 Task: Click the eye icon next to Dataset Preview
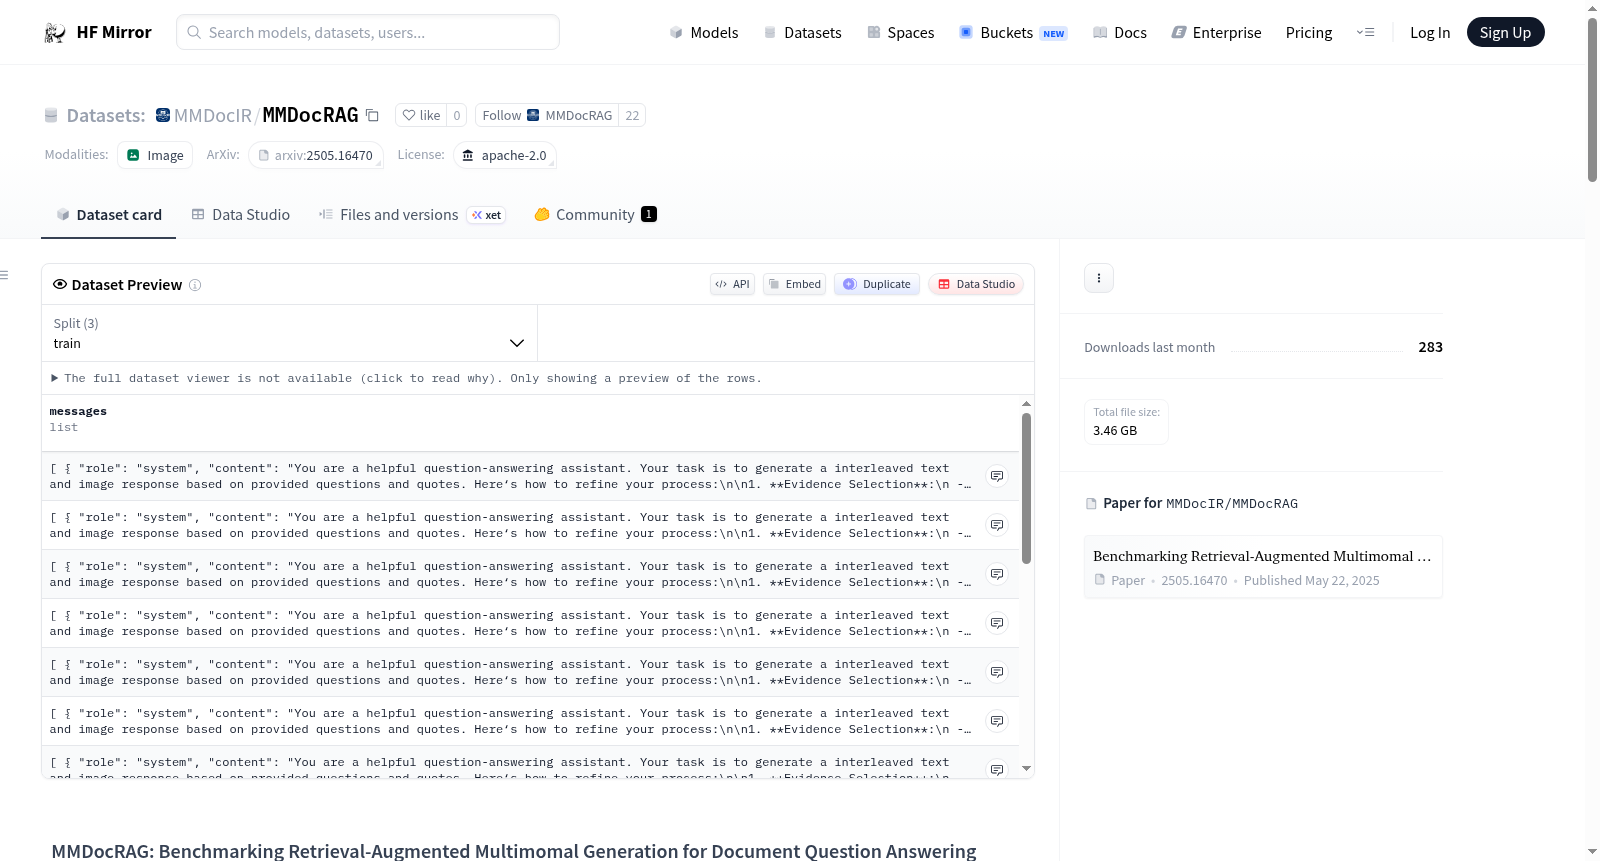[60, 284]
